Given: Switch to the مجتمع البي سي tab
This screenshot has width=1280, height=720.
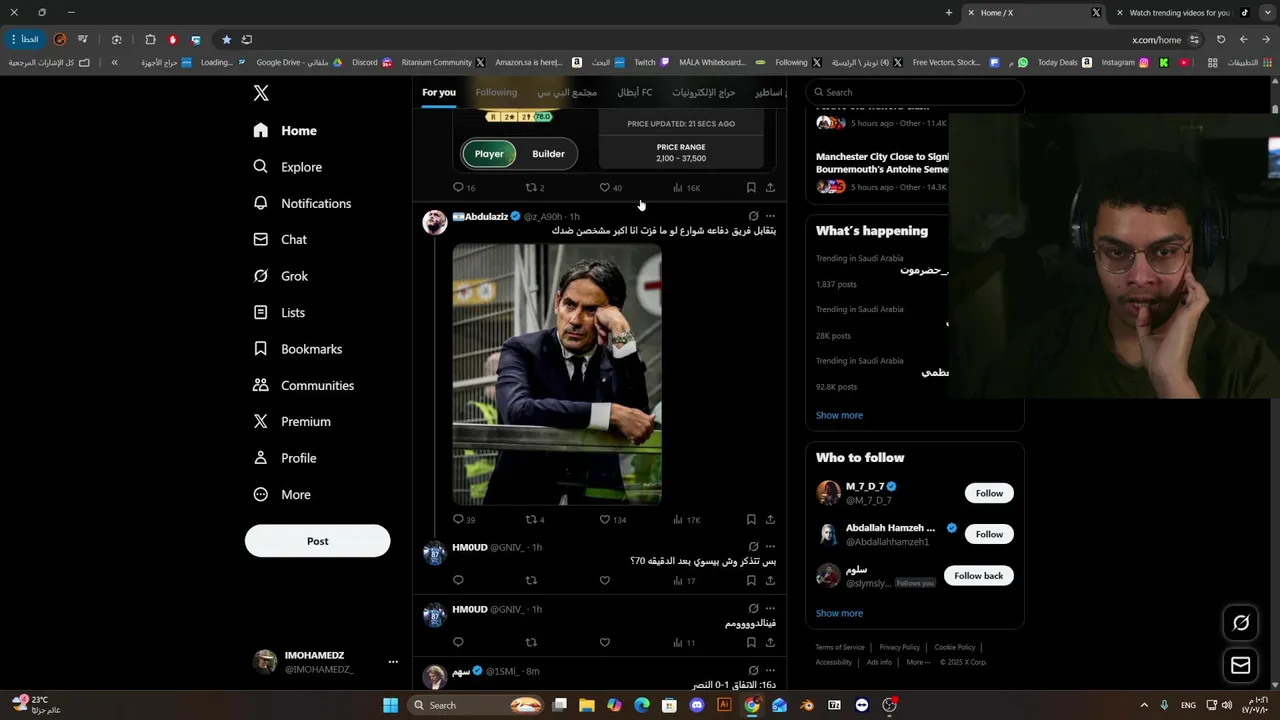Looking at the screenshot, I should coord(567,92).
